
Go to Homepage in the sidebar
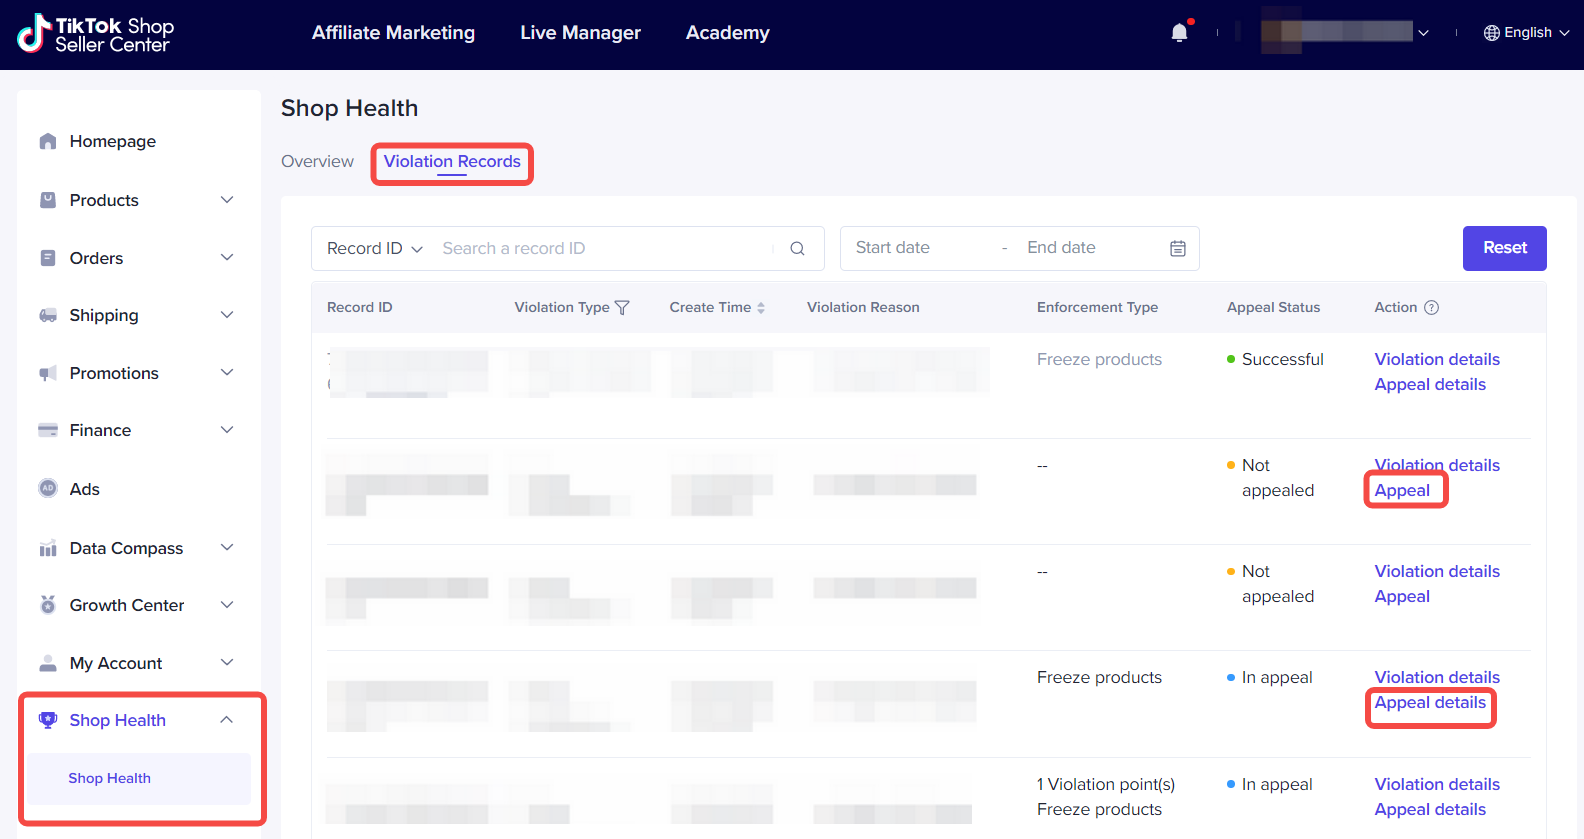pos(112,142)
